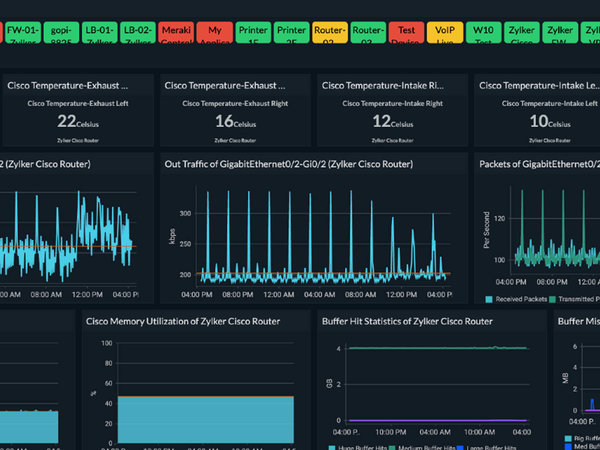The image size is (600, 450).
Task: Click the Buffer Mis widget title
Action: [x=579, y=321]
